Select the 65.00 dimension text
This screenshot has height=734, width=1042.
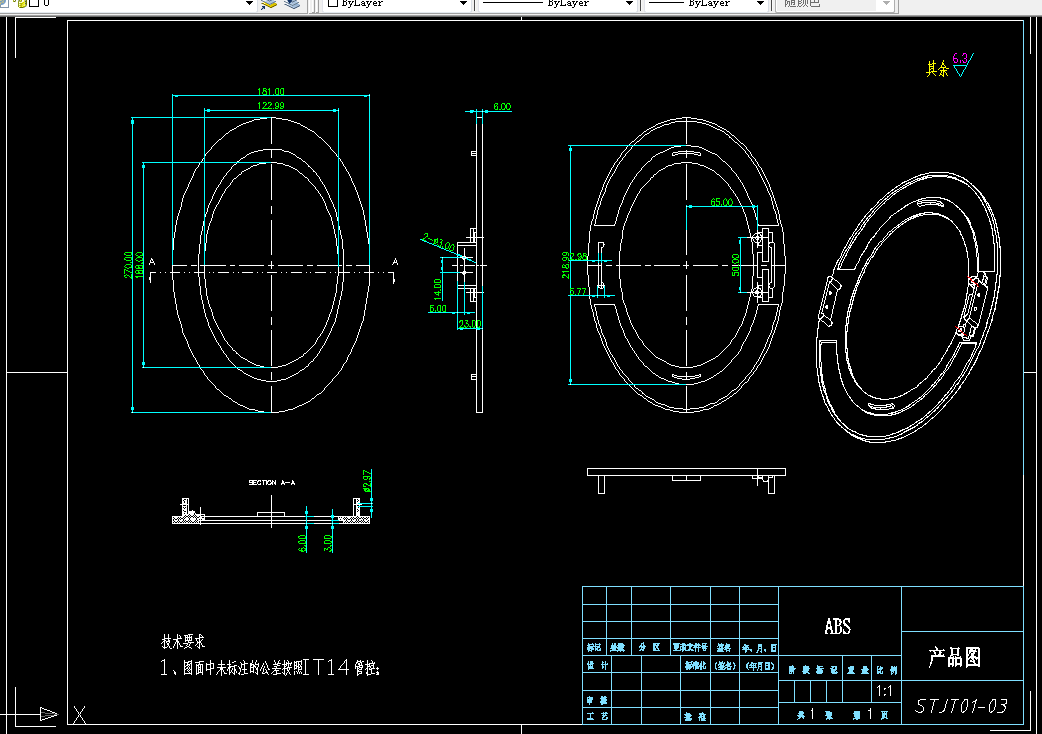coord(722,202)
